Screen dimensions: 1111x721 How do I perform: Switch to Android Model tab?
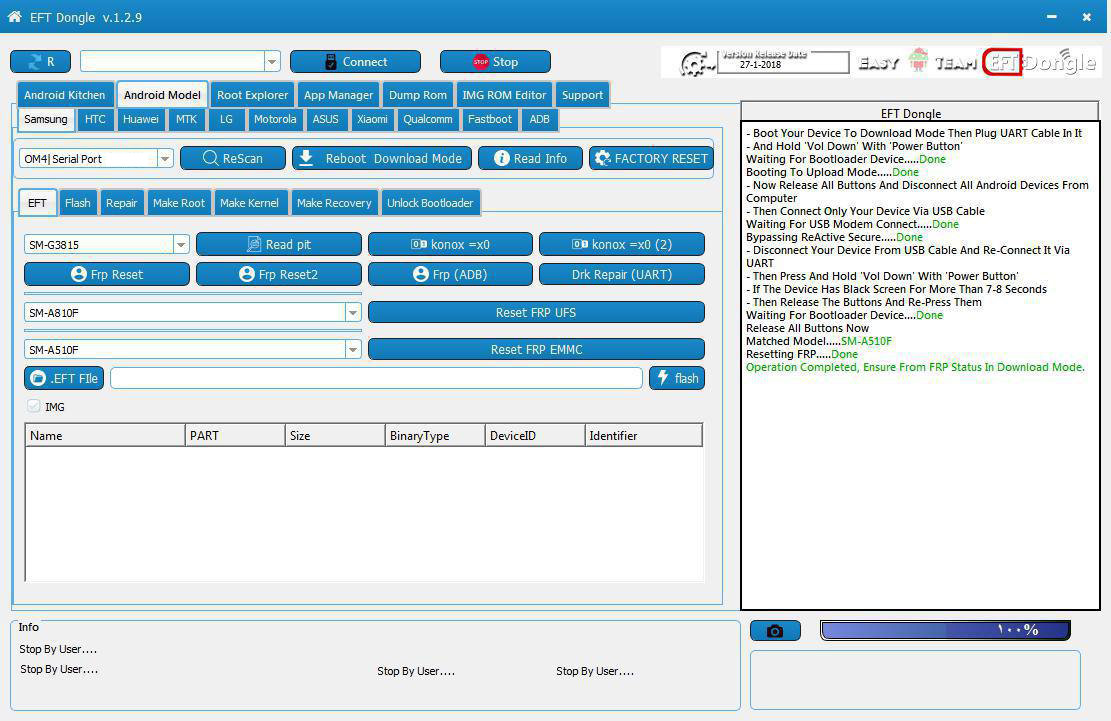coord(162,95)
